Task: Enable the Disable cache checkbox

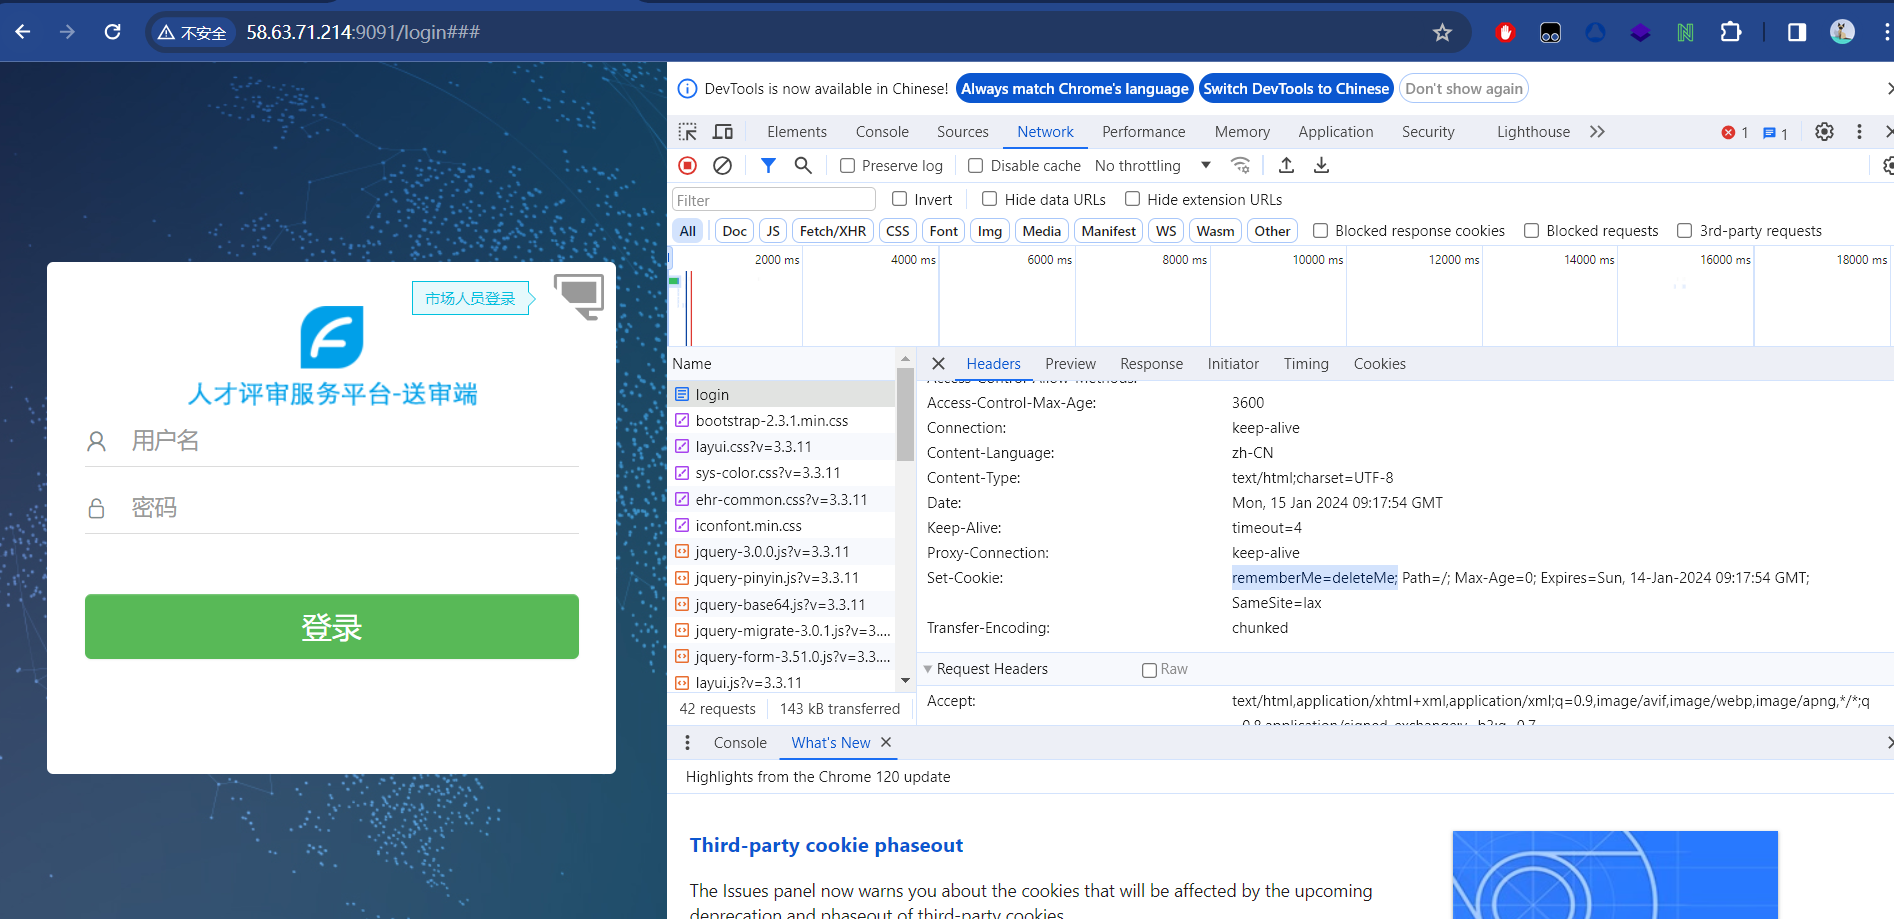Action: pyautogui.click(x=976, y=166)
